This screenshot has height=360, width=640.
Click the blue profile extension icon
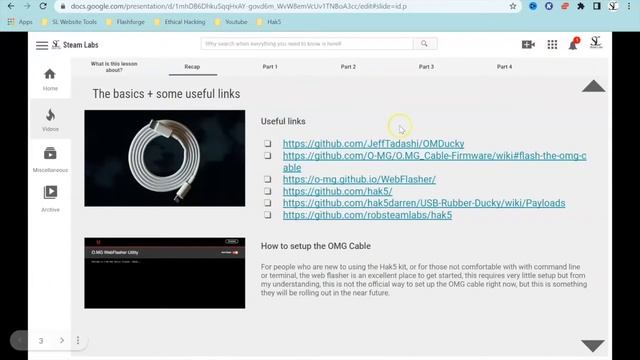(x=533, y=6)
